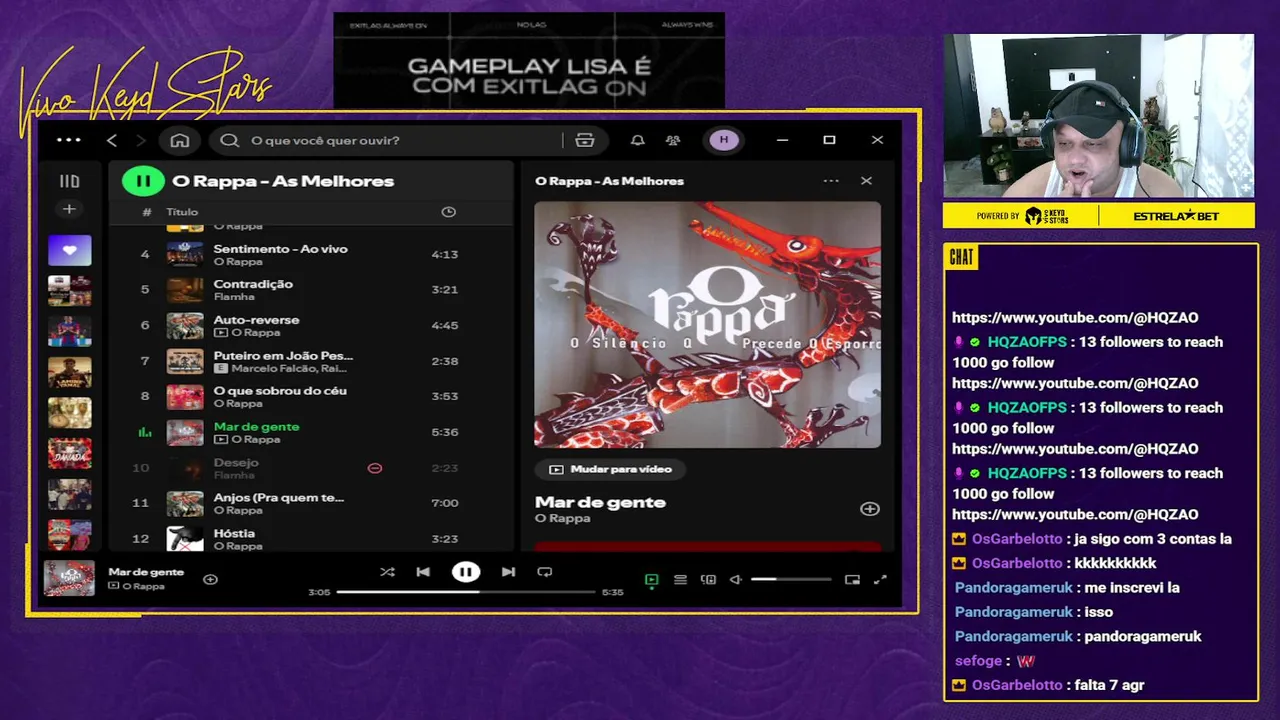Open Marcelo Falcão artist link
1280x720 pixels.
275,368
